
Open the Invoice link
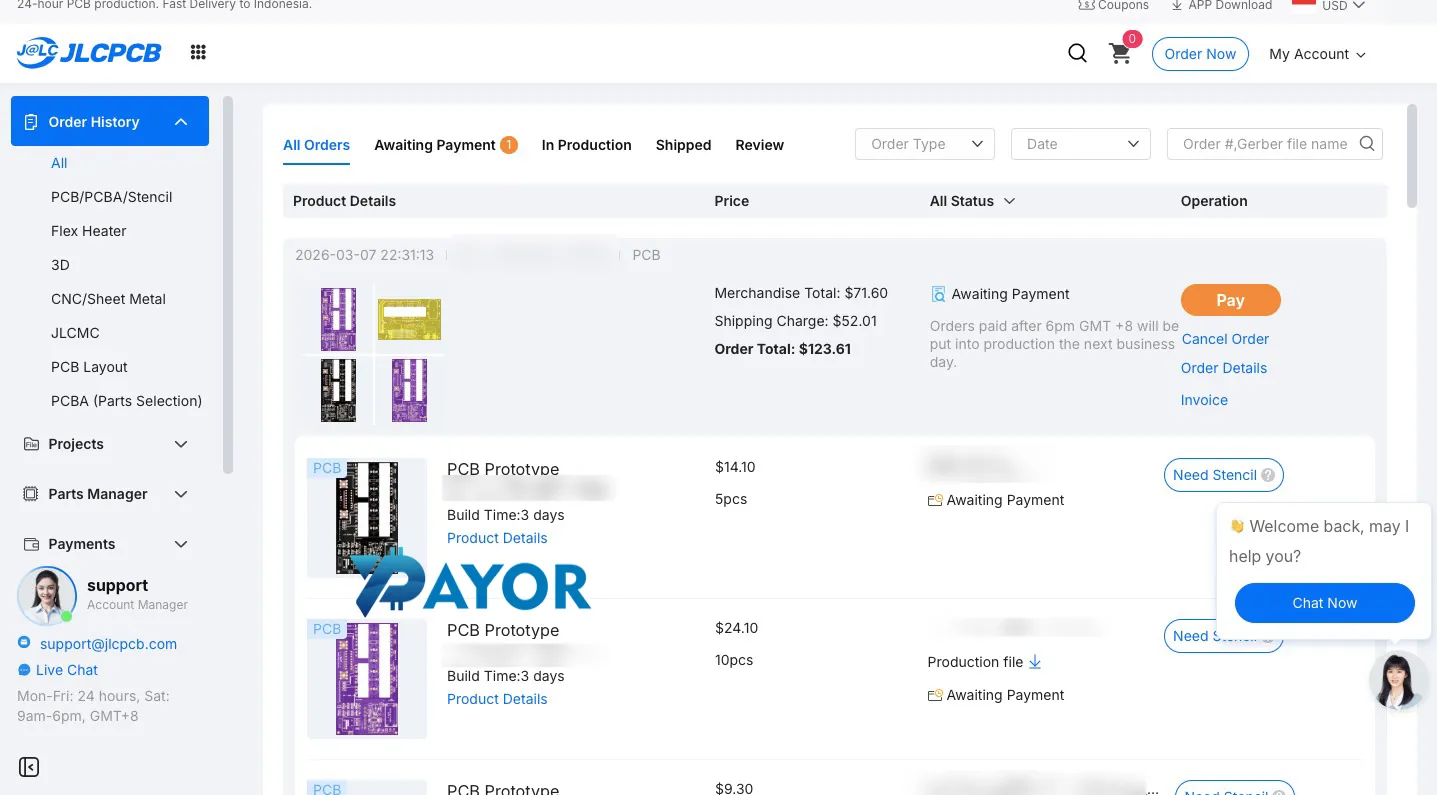pyautogui.click(x=1204, y=400)
